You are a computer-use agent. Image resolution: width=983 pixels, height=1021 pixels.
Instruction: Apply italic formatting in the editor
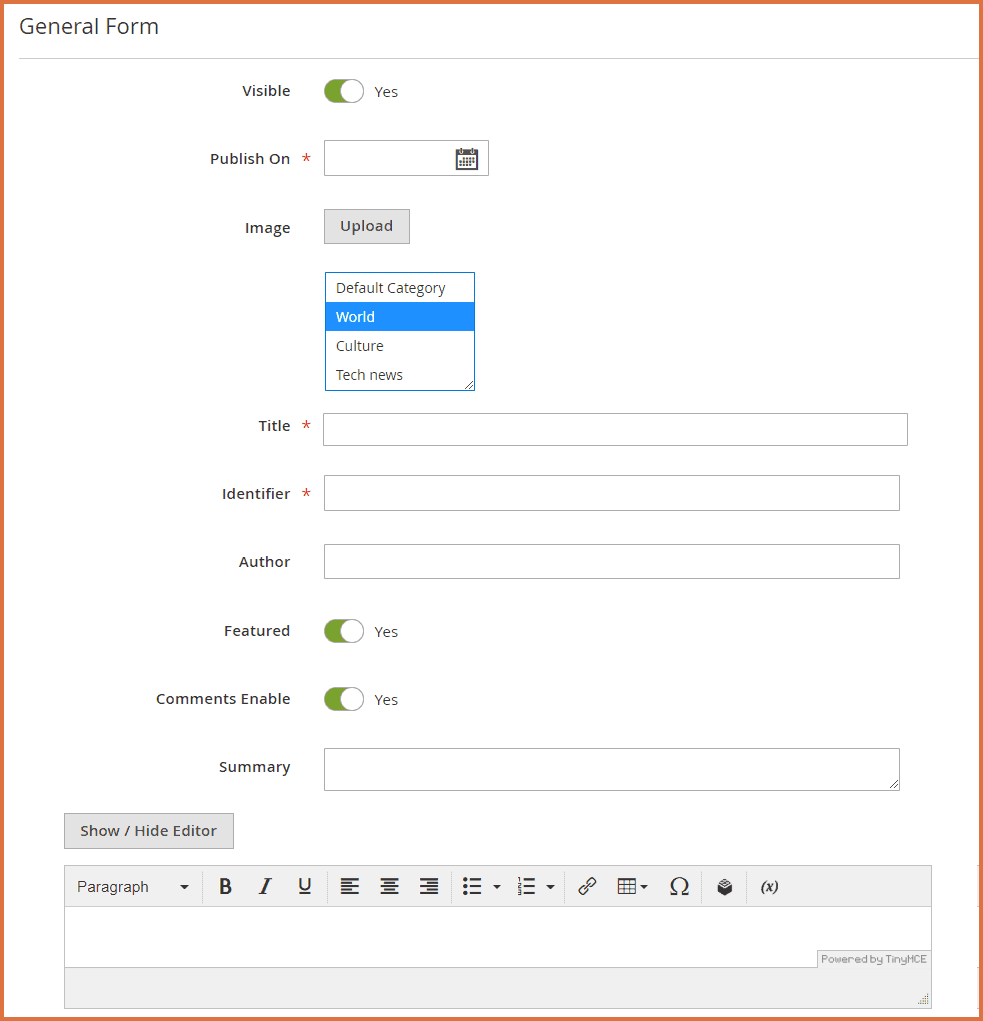[265, 887]
